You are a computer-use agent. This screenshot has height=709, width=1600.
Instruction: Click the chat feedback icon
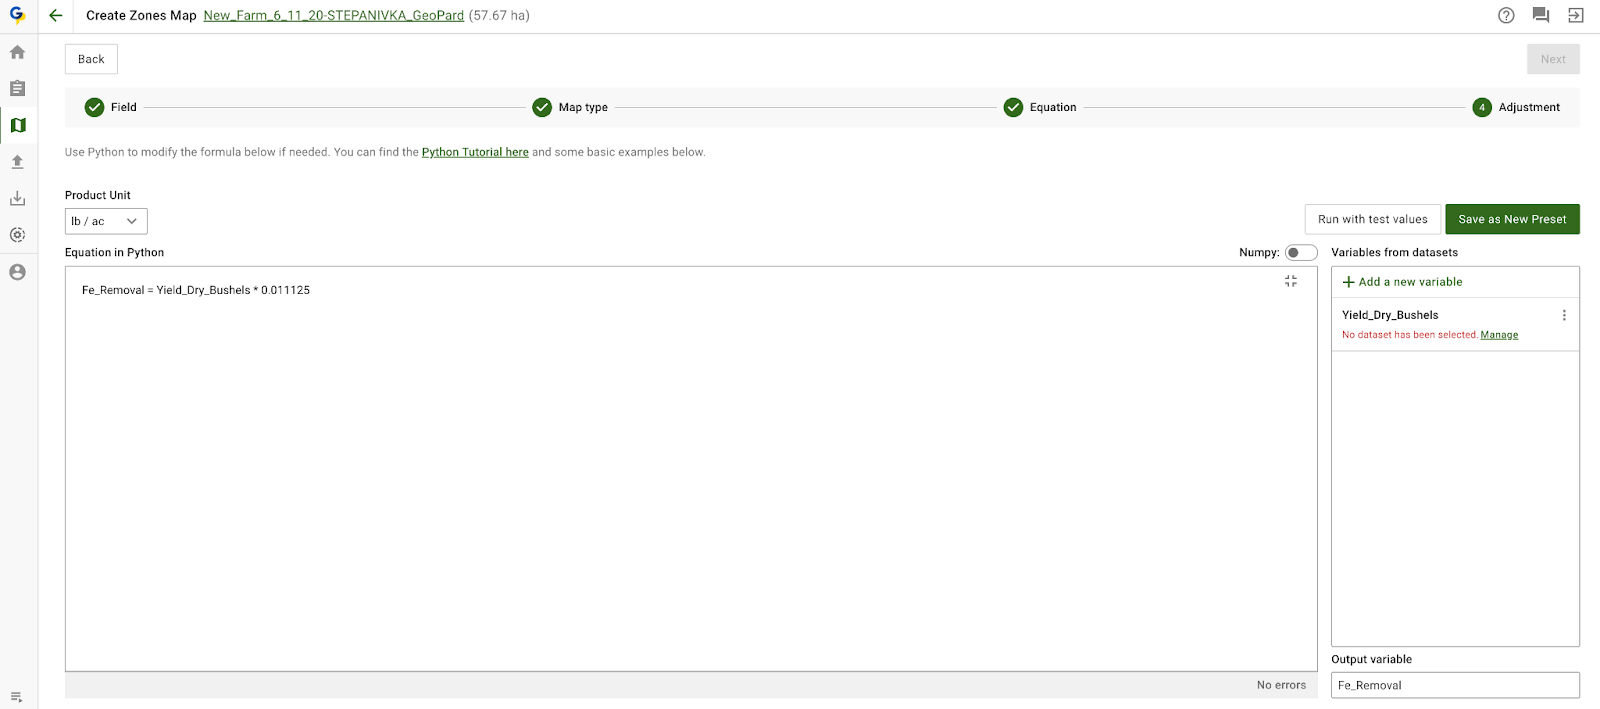pos(1541,15)
